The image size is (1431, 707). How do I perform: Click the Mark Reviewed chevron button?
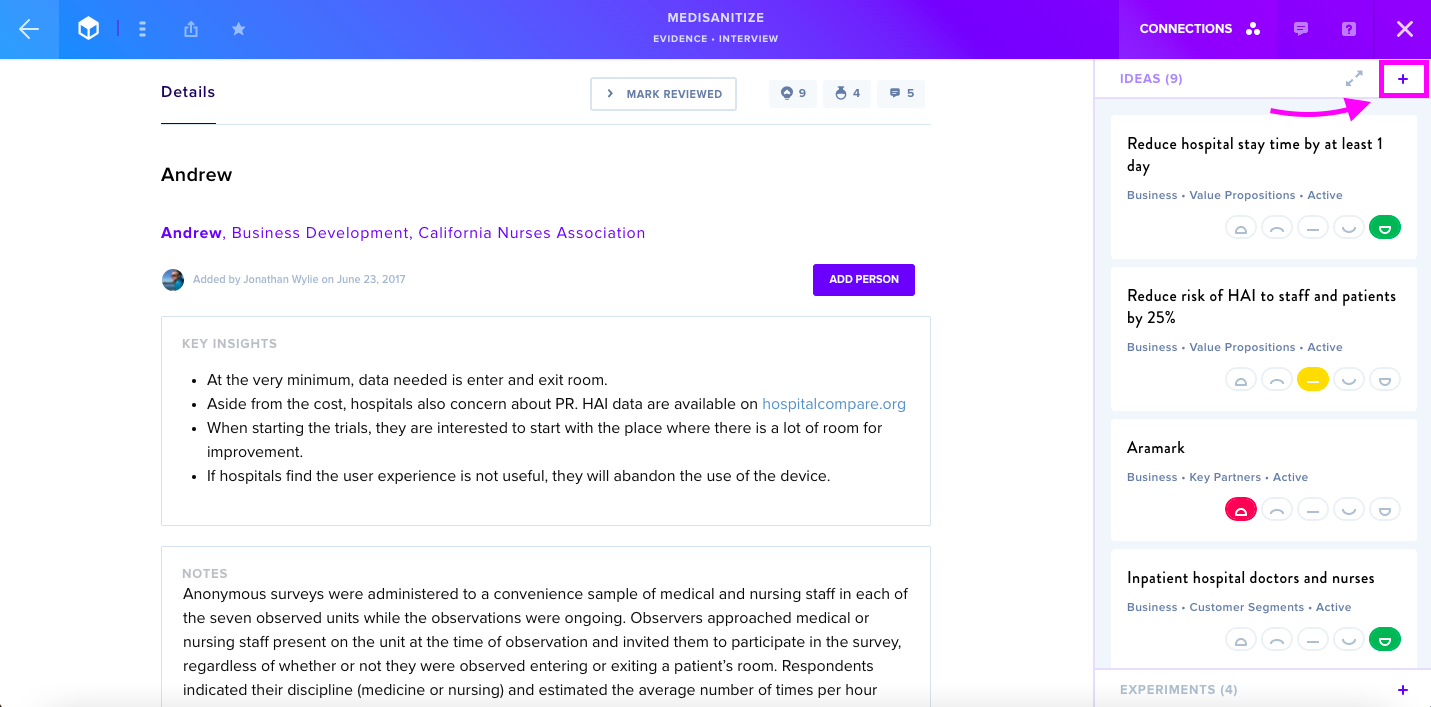(664, 94)
